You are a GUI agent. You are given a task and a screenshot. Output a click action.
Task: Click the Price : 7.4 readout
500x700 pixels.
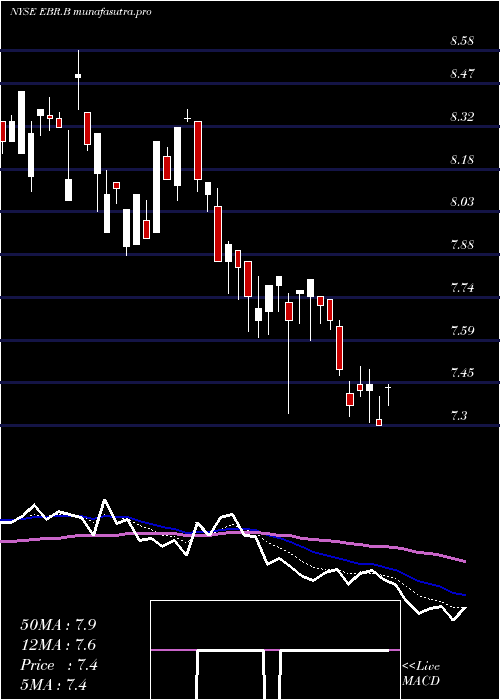click(58, 665)
